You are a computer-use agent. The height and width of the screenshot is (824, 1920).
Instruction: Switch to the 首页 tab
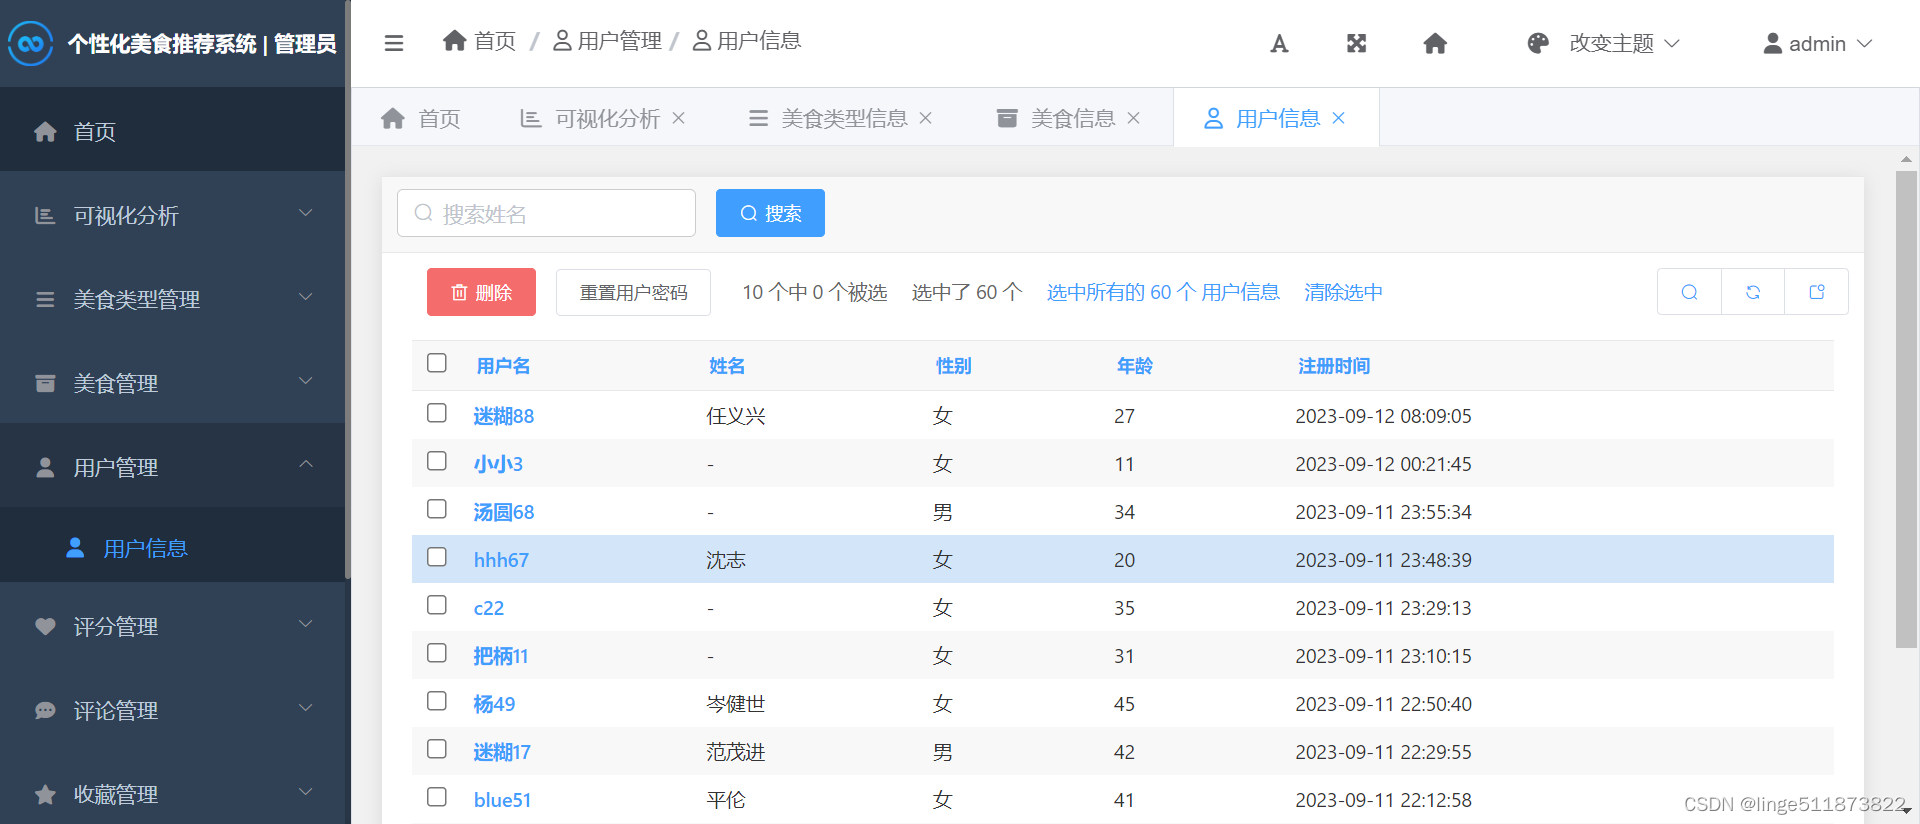point(421,118)
